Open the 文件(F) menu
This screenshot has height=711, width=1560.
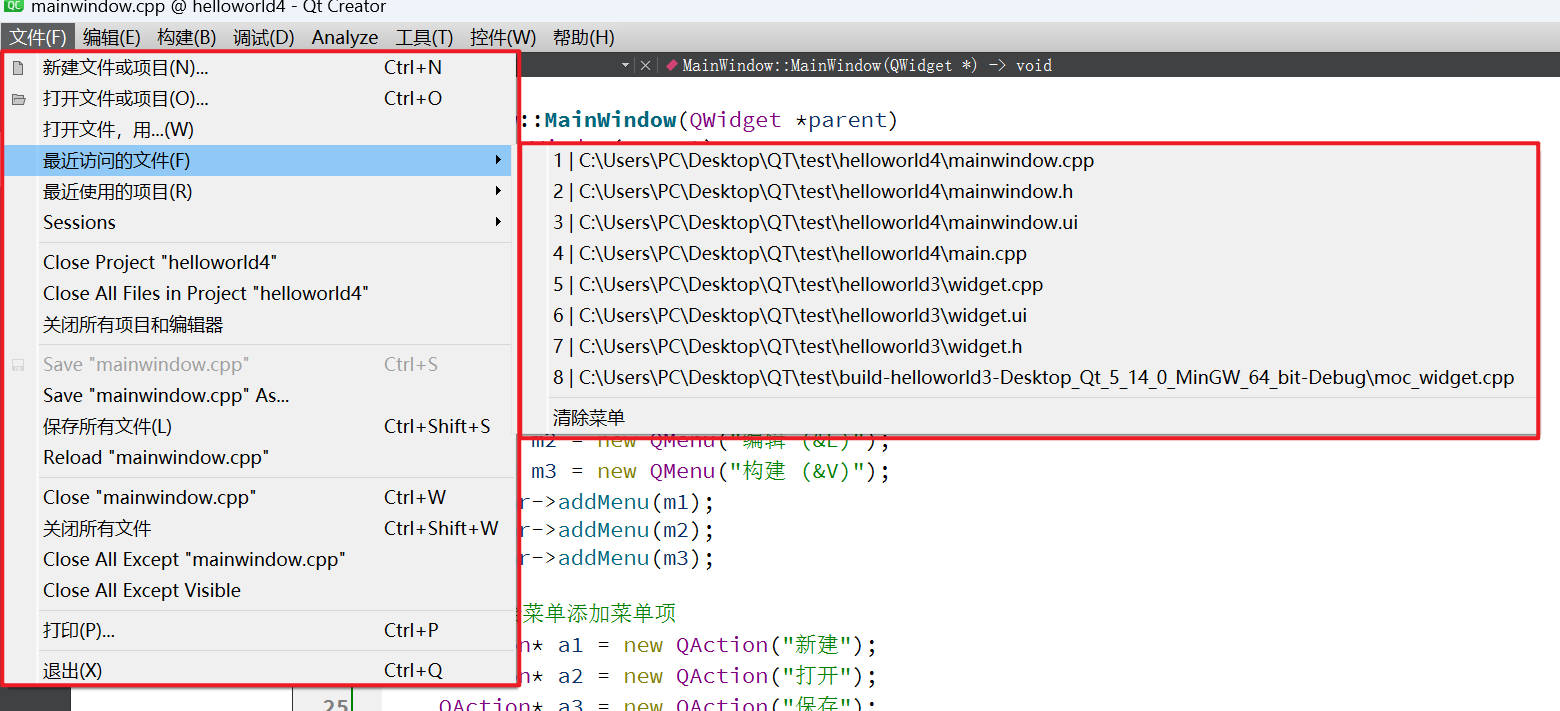38,37
